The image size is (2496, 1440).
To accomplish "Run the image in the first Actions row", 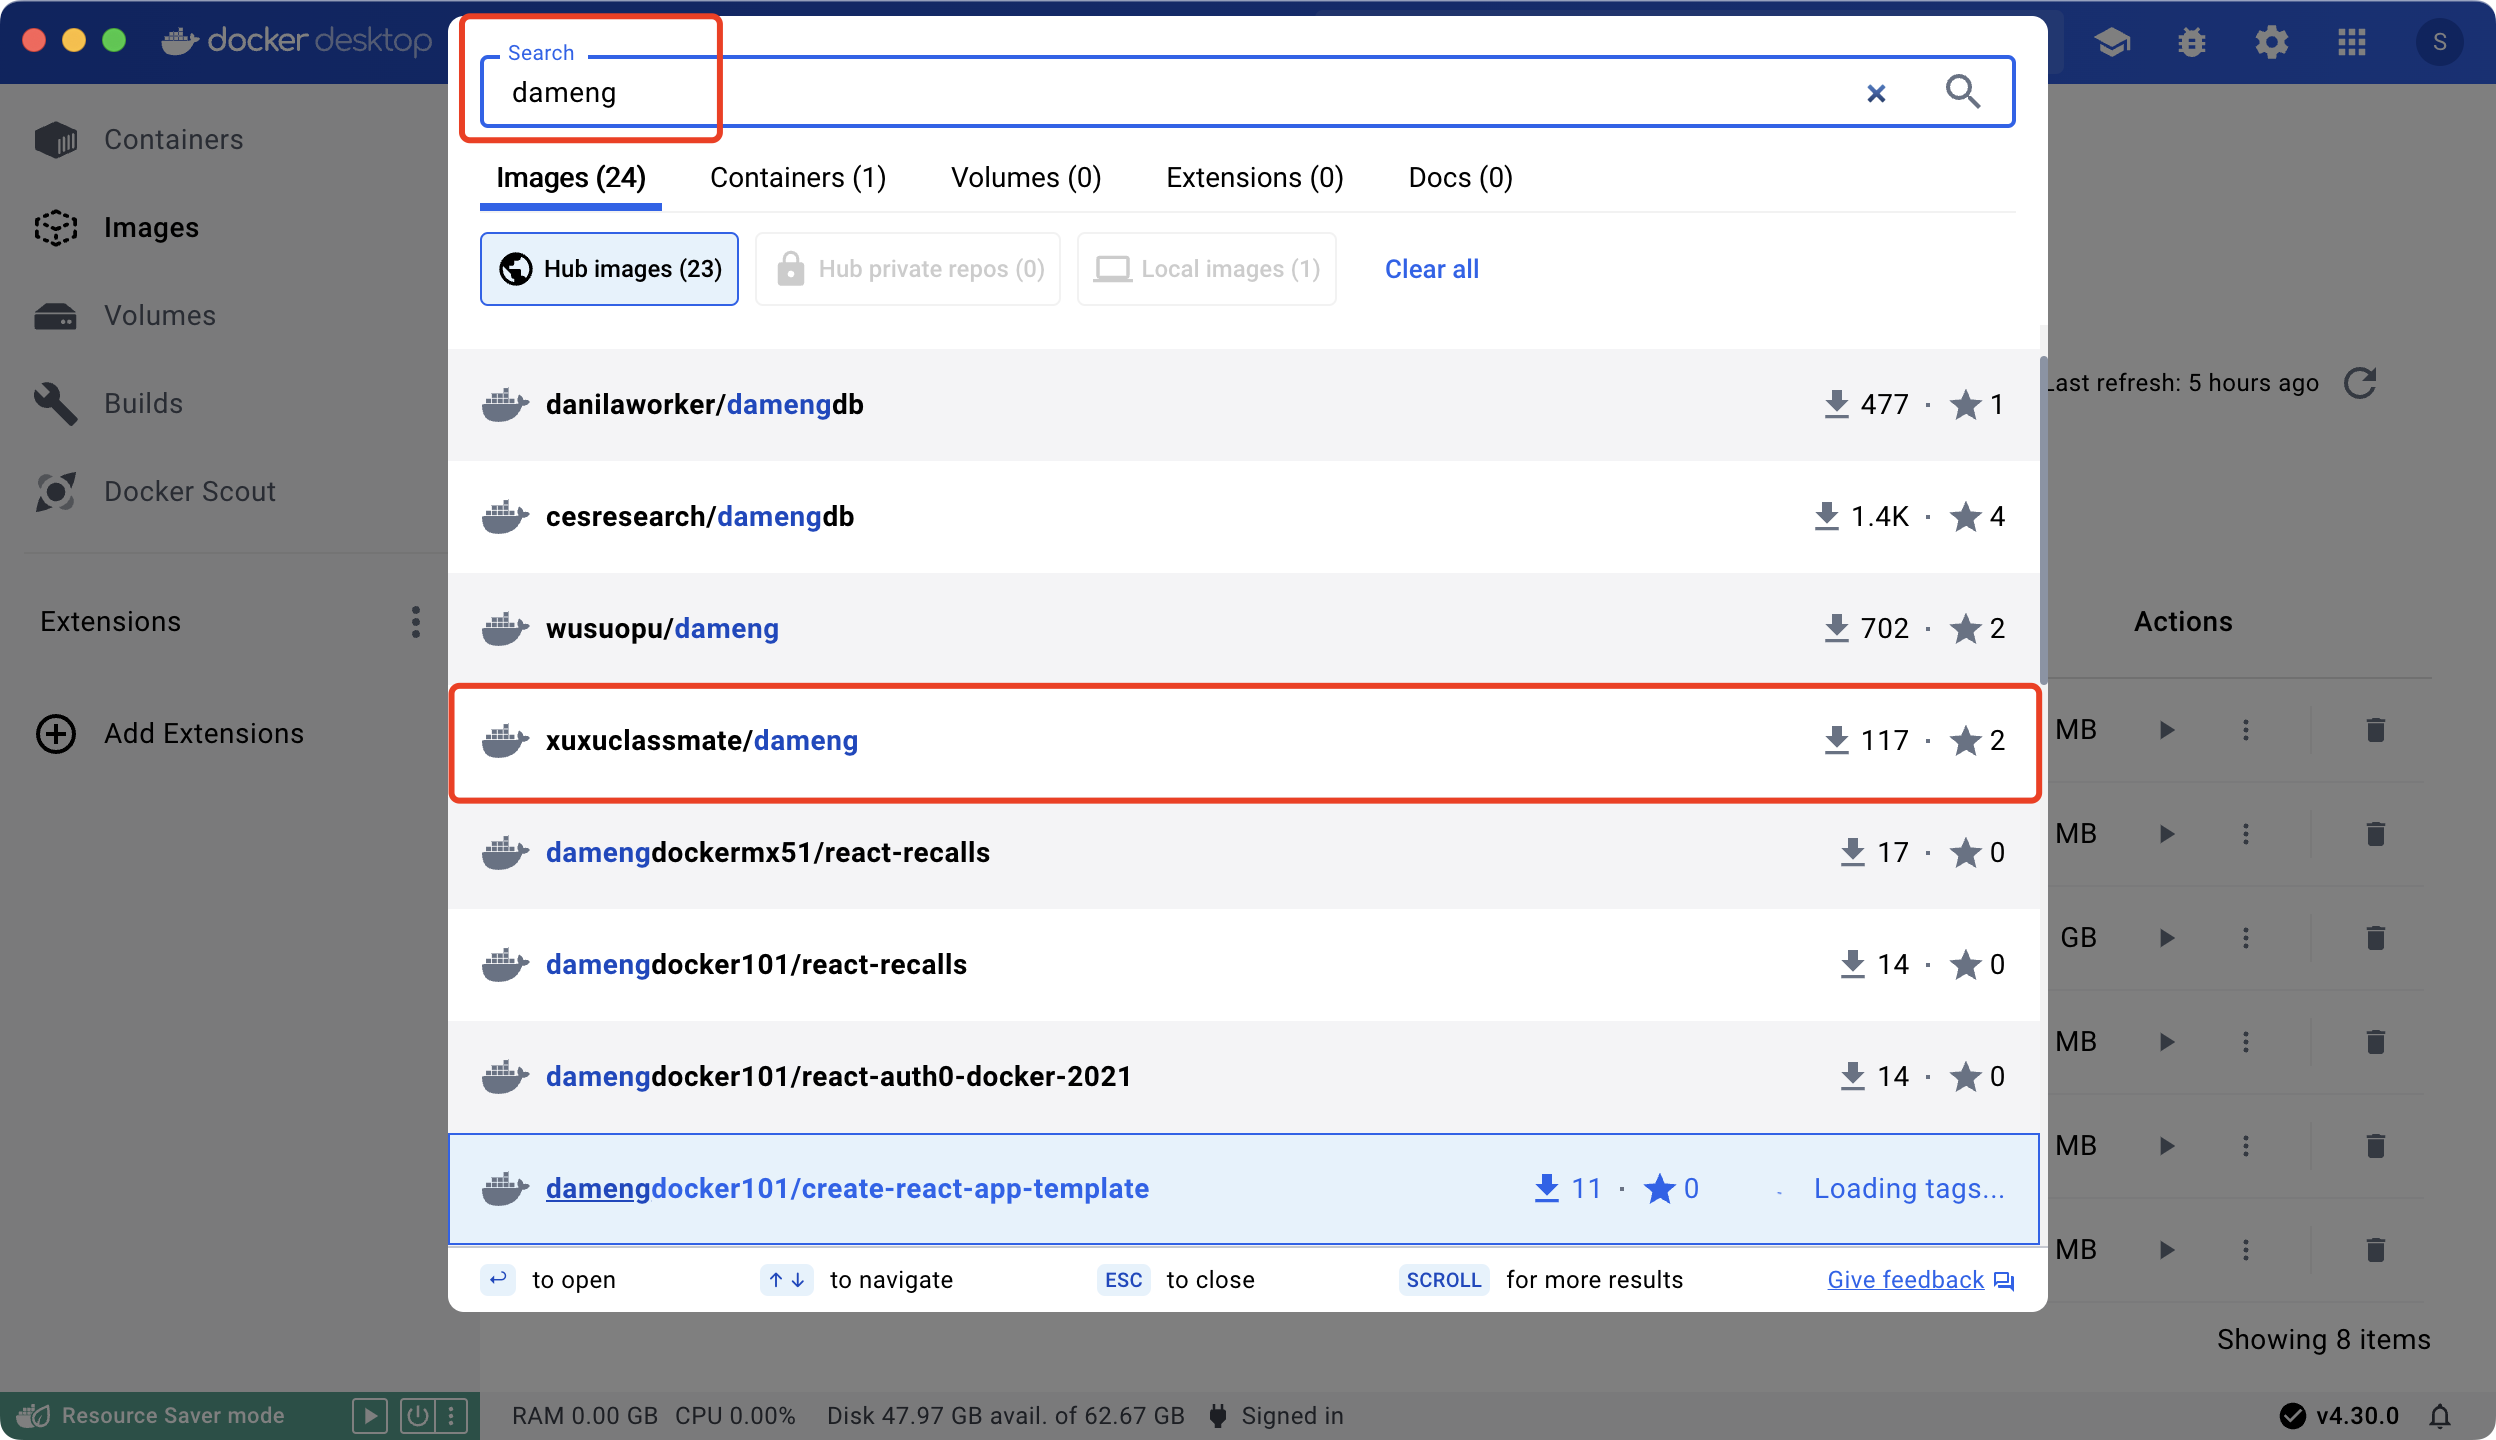I will tap(2166, 730).
